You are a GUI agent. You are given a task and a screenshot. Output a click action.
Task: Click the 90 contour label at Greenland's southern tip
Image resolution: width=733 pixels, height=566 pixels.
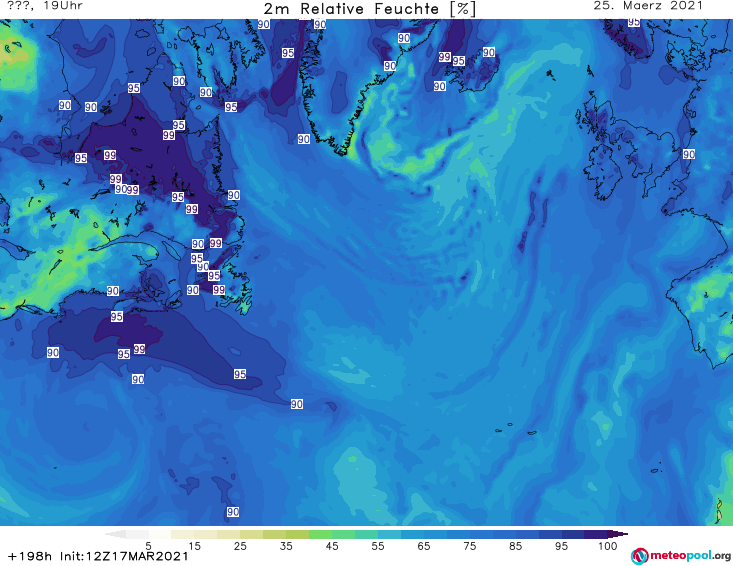pos(304,139)
